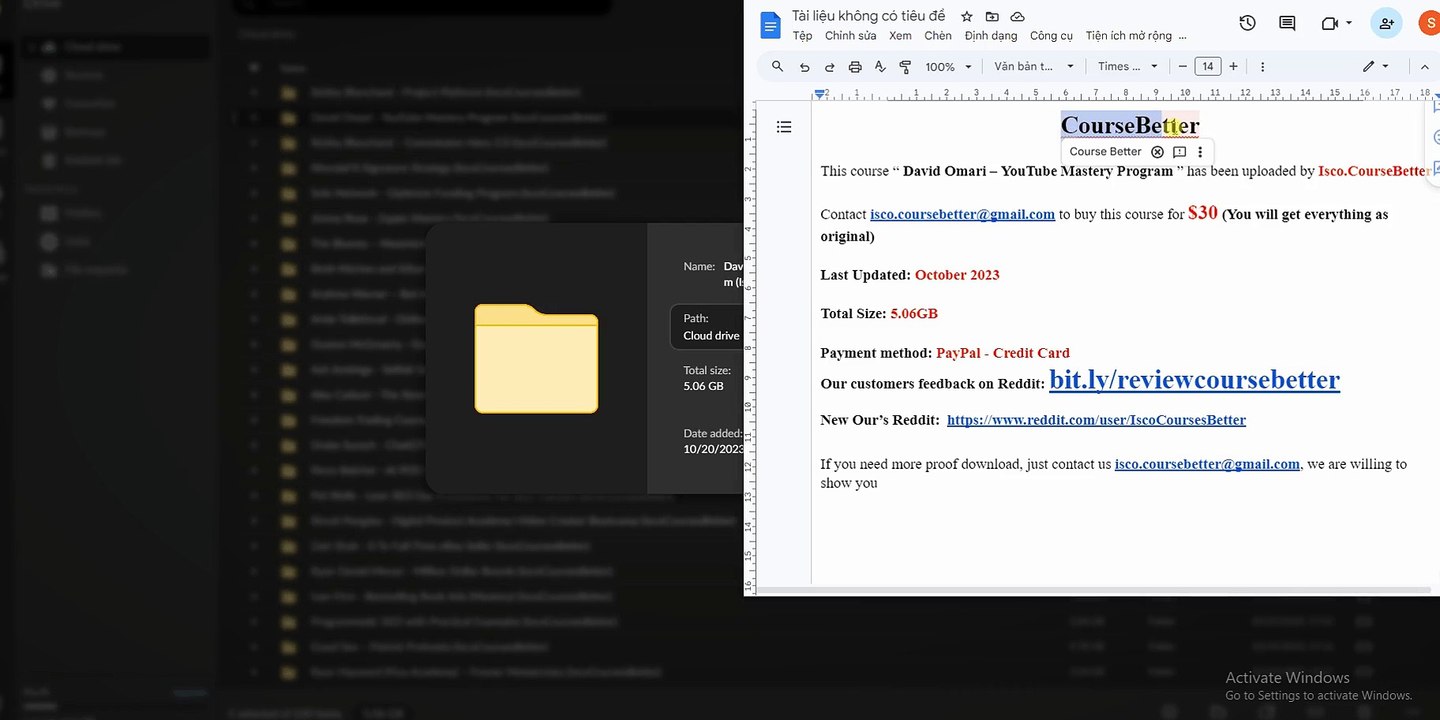1440x720 pixels.
Task: Open the comments history icon
Action: click(1287, 23)
